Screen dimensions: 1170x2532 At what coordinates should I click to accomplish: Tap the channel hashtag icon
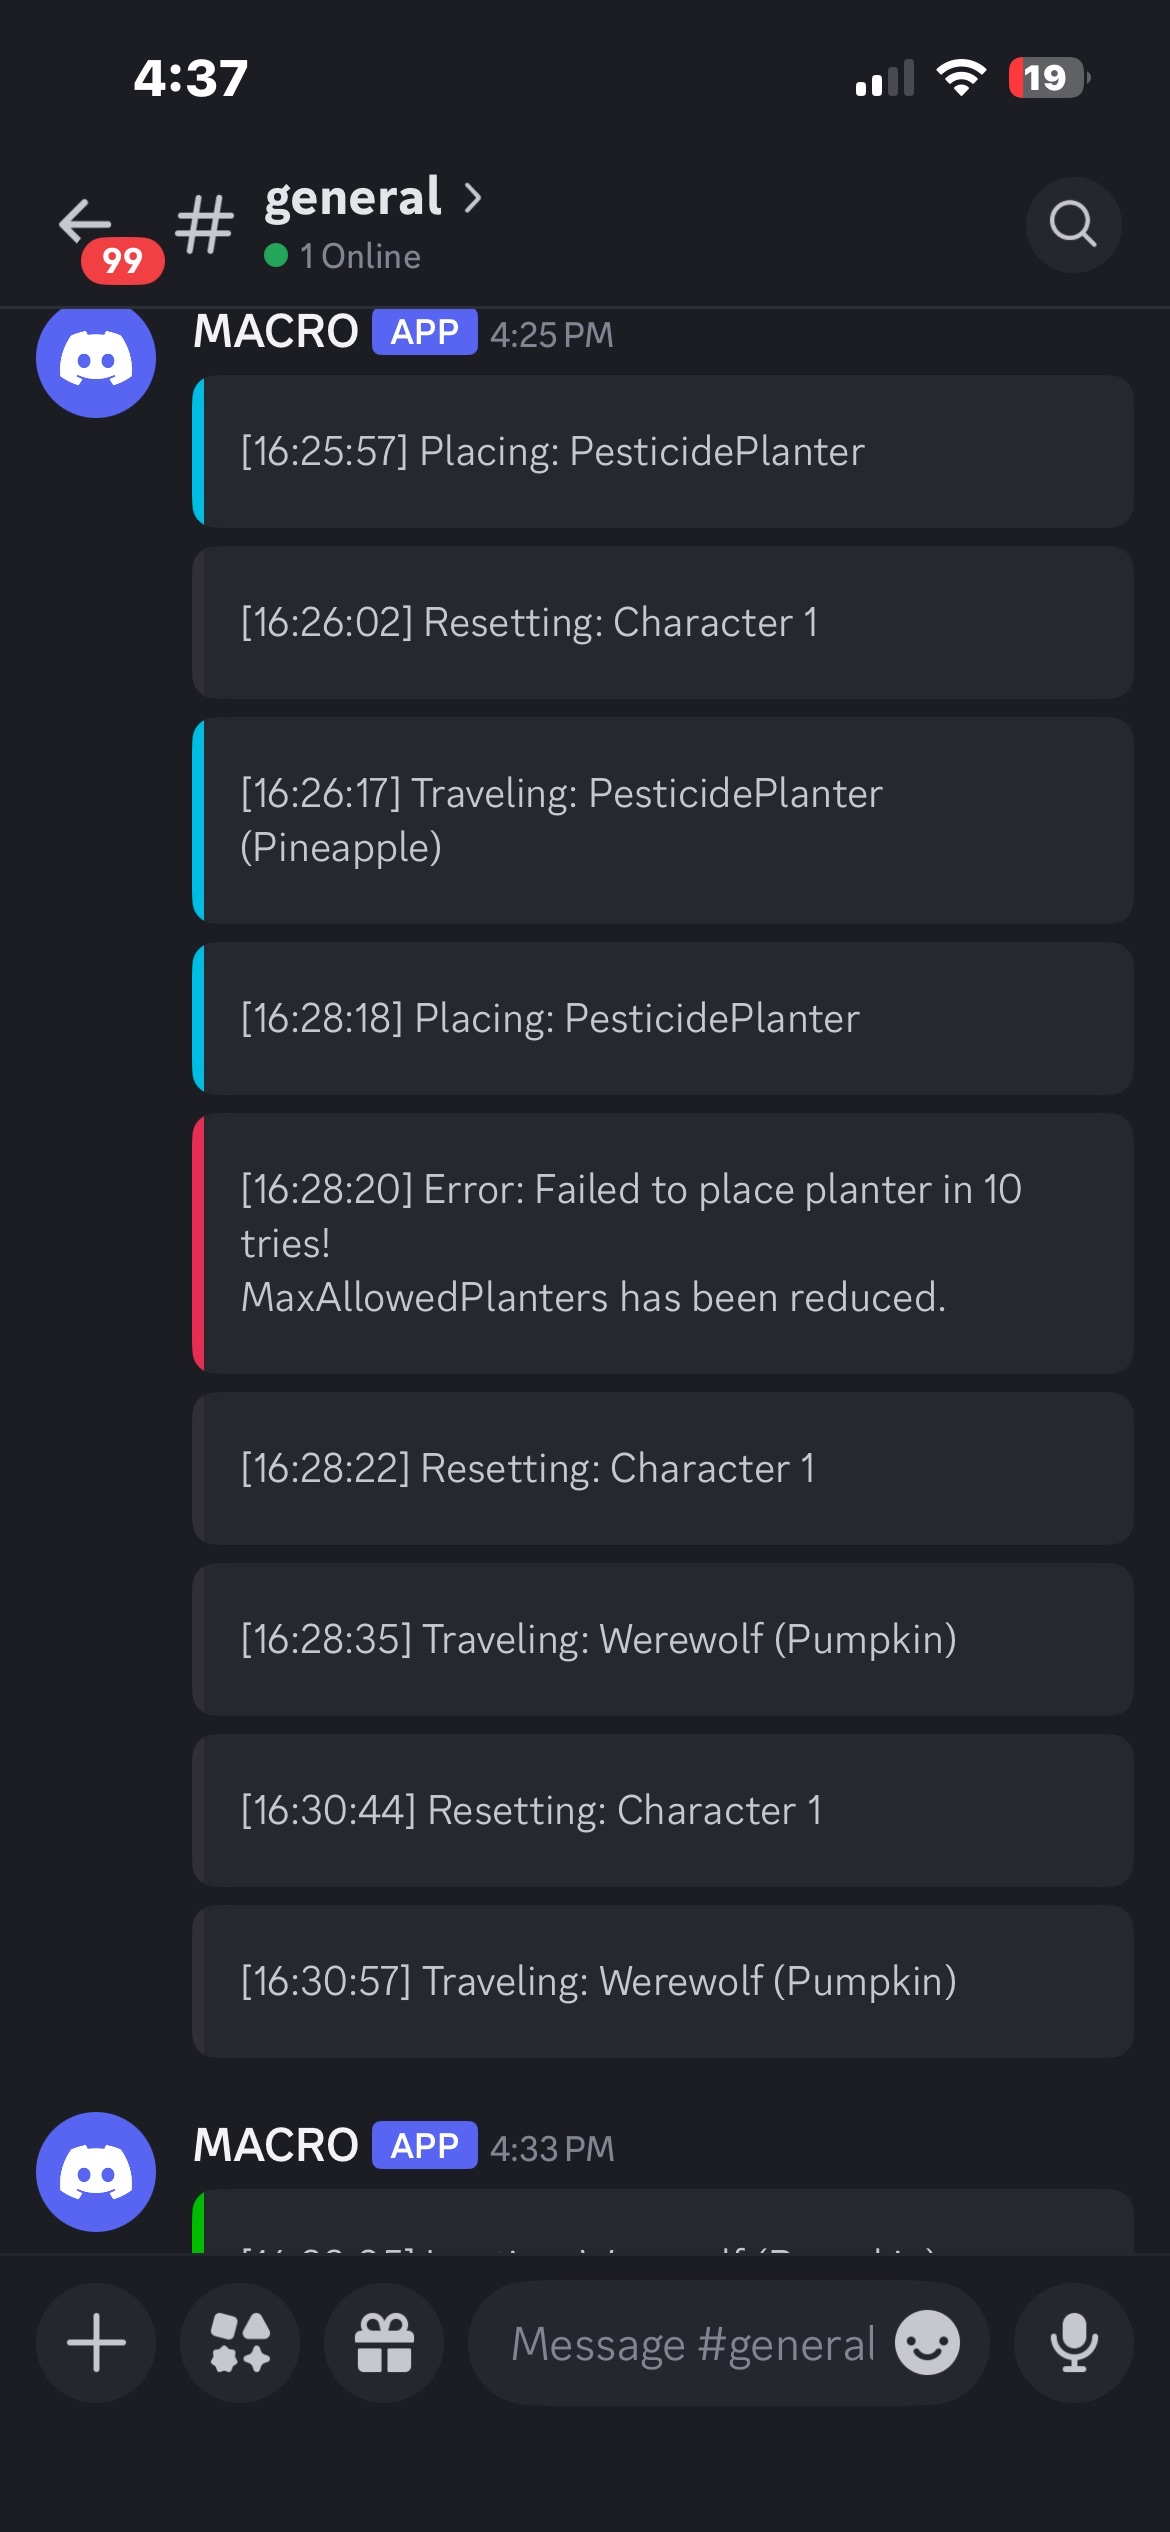(x=205, y=224)
